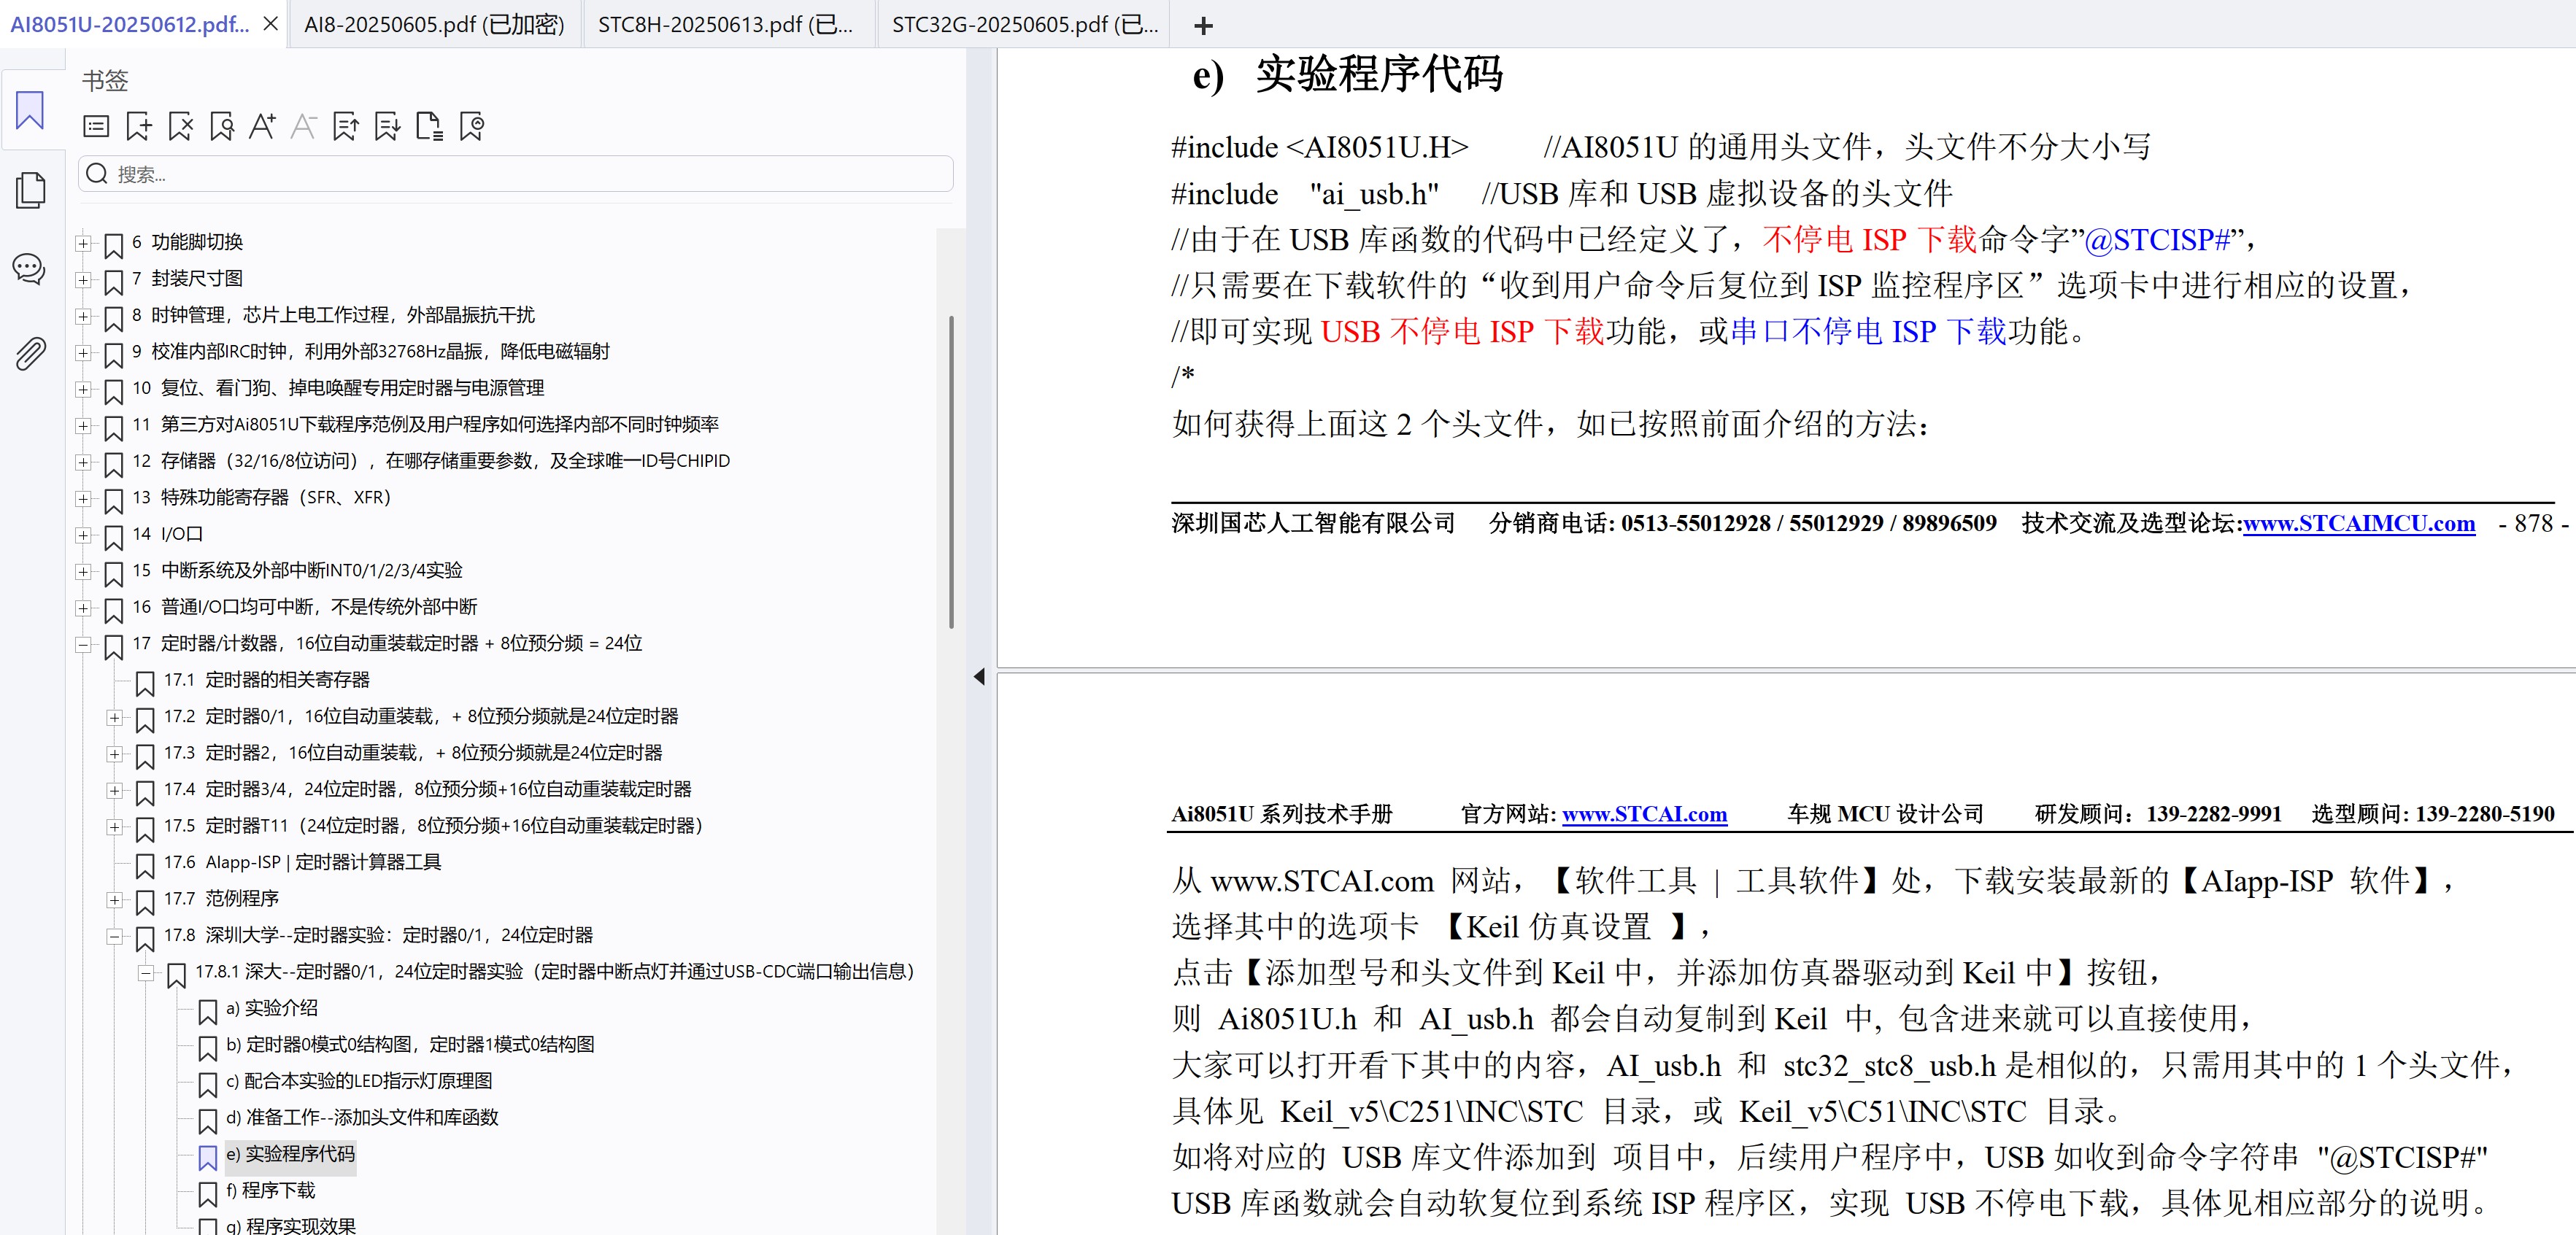Go to bookmark 16 普通I/O口均可中断
The image size is (2576, 1235).
coord(305,607)
